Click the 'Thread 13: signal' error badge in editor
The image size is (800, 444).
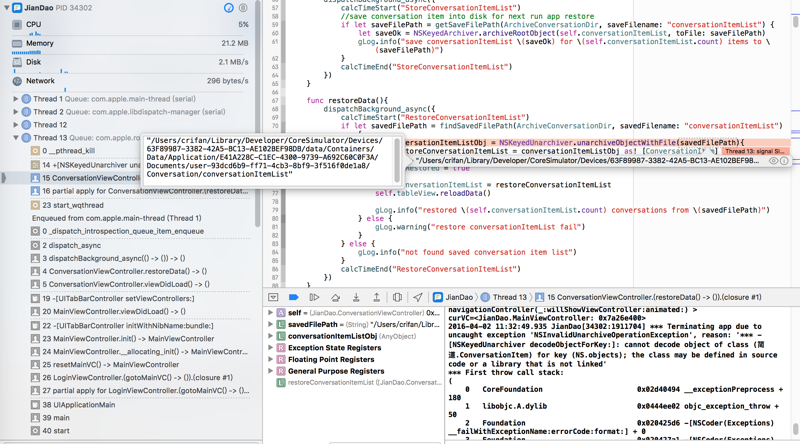pos(756,152)
